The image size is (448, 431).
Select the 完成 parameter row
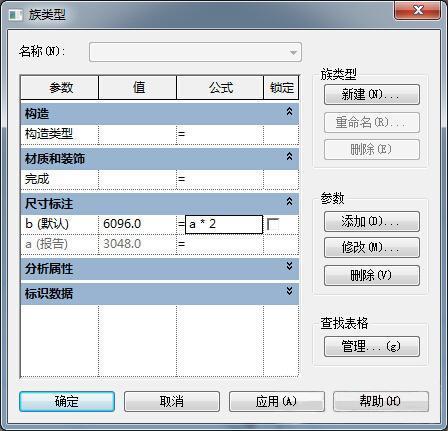coord(160,179)
